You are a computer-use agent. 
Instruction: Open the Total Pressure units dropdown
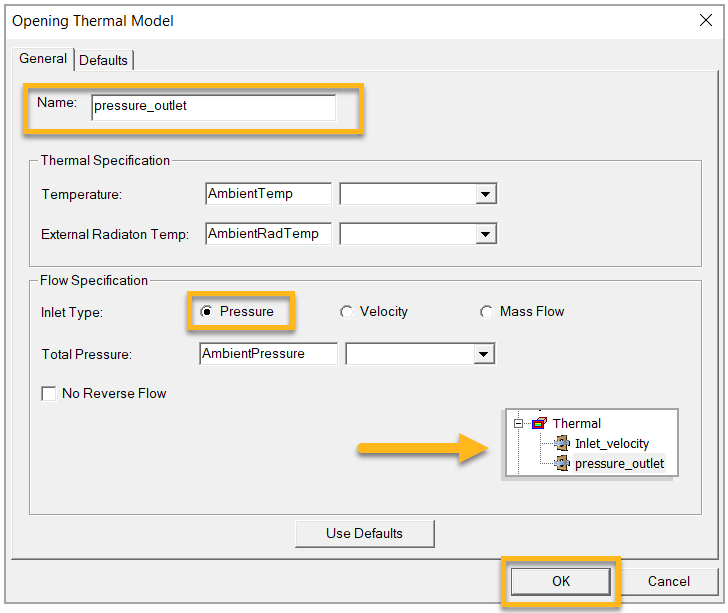484,354
